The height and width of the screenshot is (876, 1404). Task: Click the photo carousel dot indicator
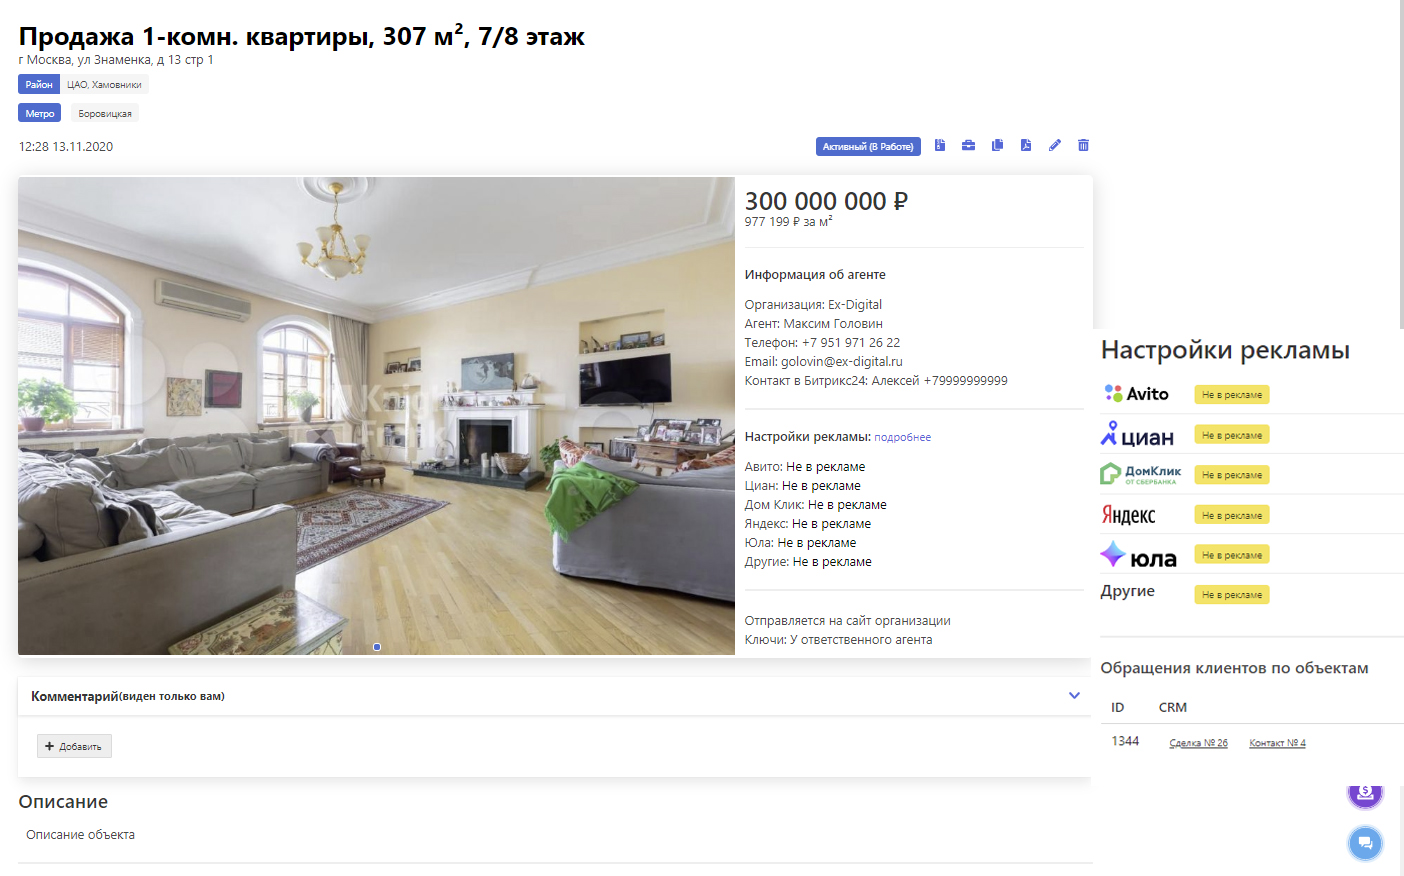click(x=377, y=647)
